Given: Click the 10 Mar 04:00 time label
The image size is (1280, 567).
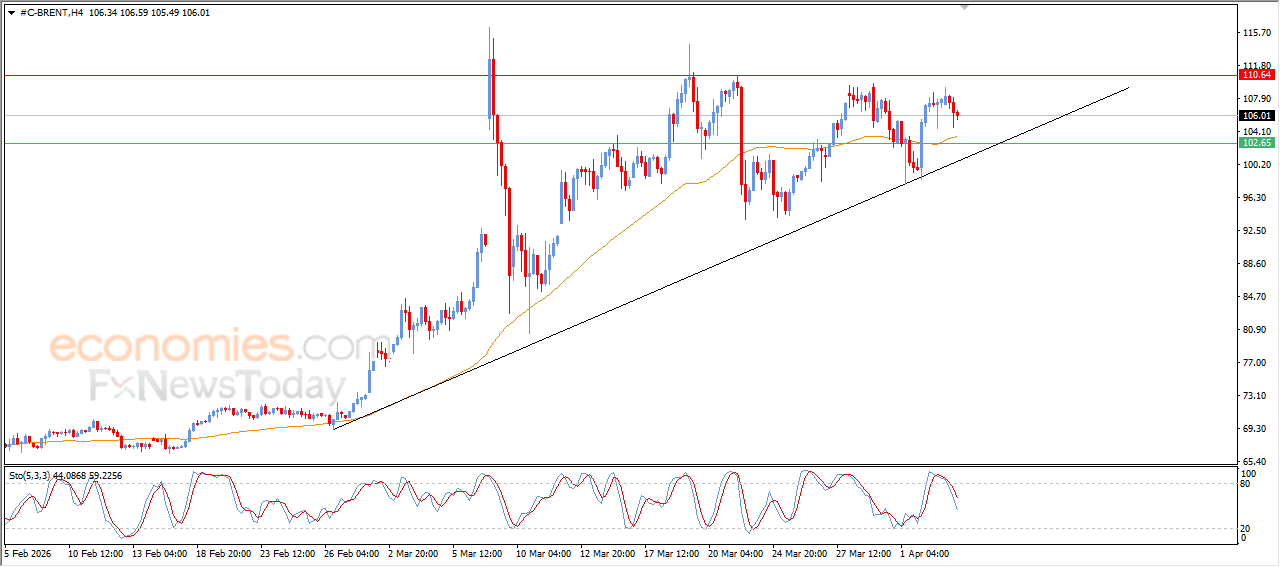Looking at the screenshot, I should (543, 552).
